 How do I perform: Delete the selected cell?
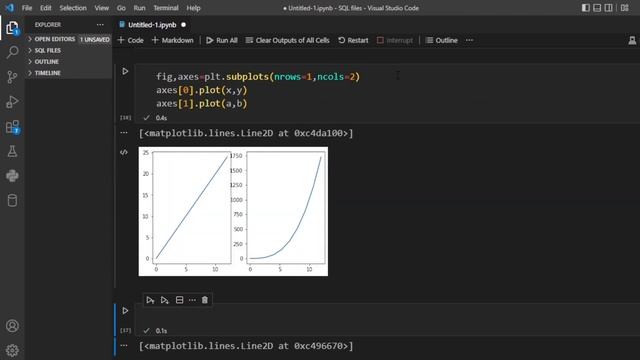point(204,300)
